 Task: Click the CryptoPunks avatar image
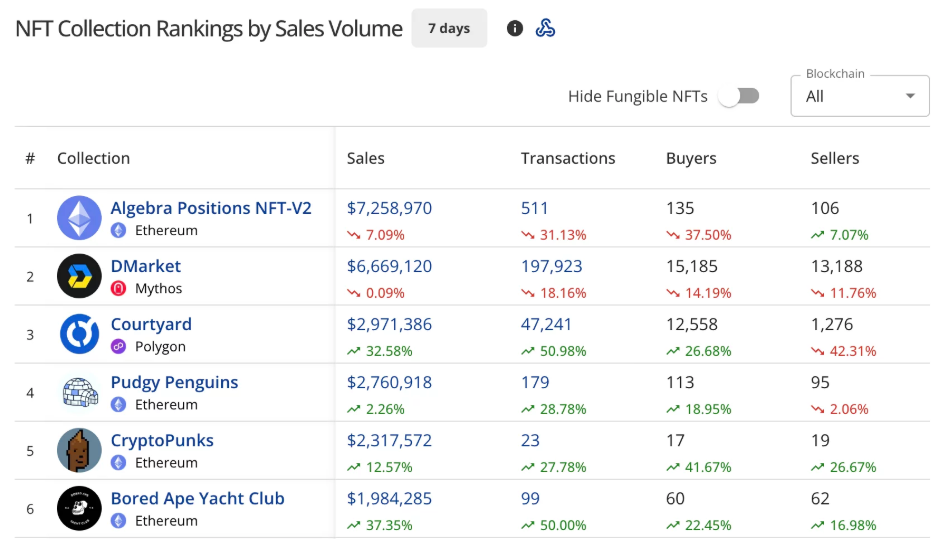coord(79,450)
